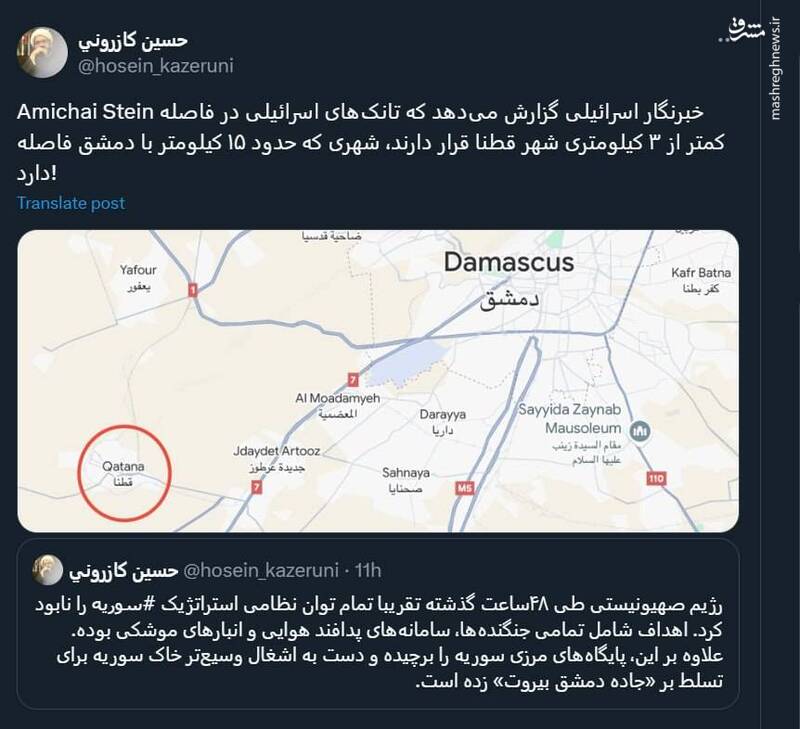The width and height of the screenshot is (800, 729).
Task: Click the red circle around Qatana
Action: coord(124,473)
